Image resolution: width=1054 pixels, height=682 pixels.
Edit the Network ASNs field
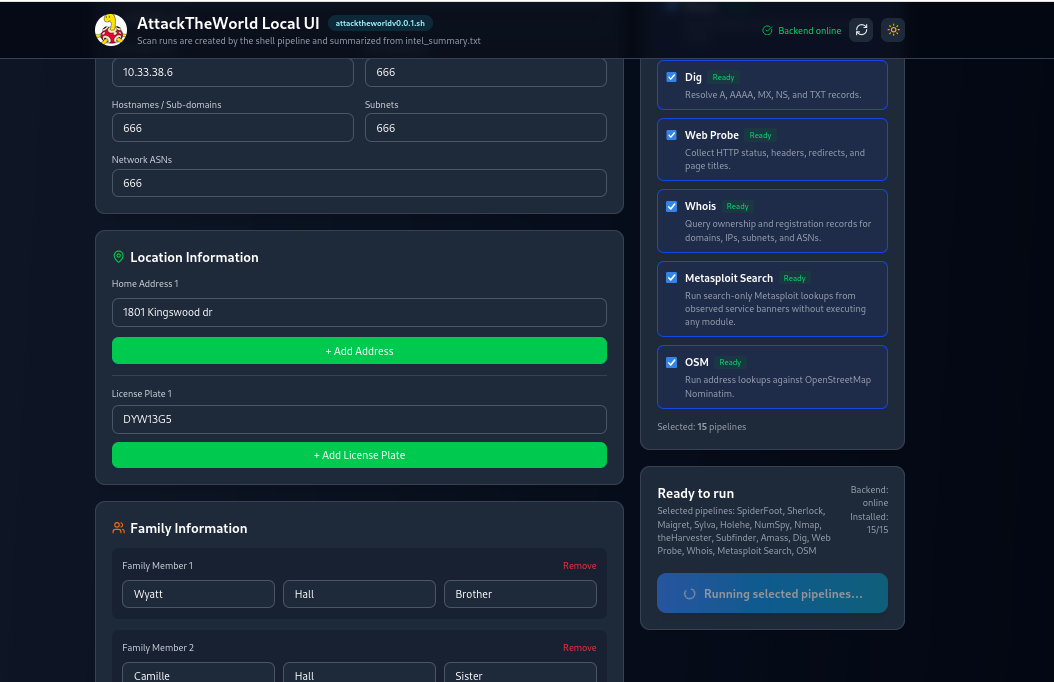pos(359,183)
